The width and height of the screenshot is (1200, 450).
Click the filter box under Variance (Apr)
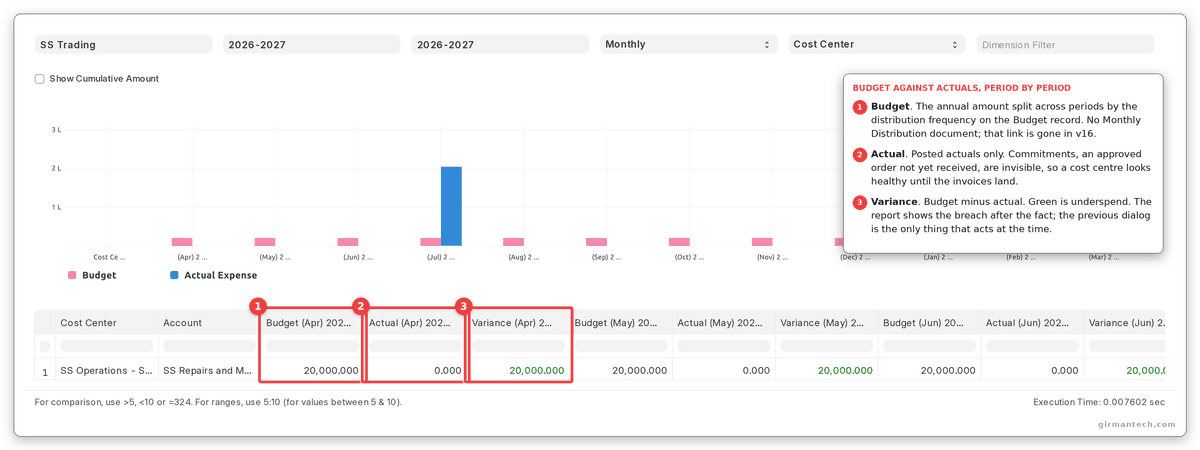(518, 346)
